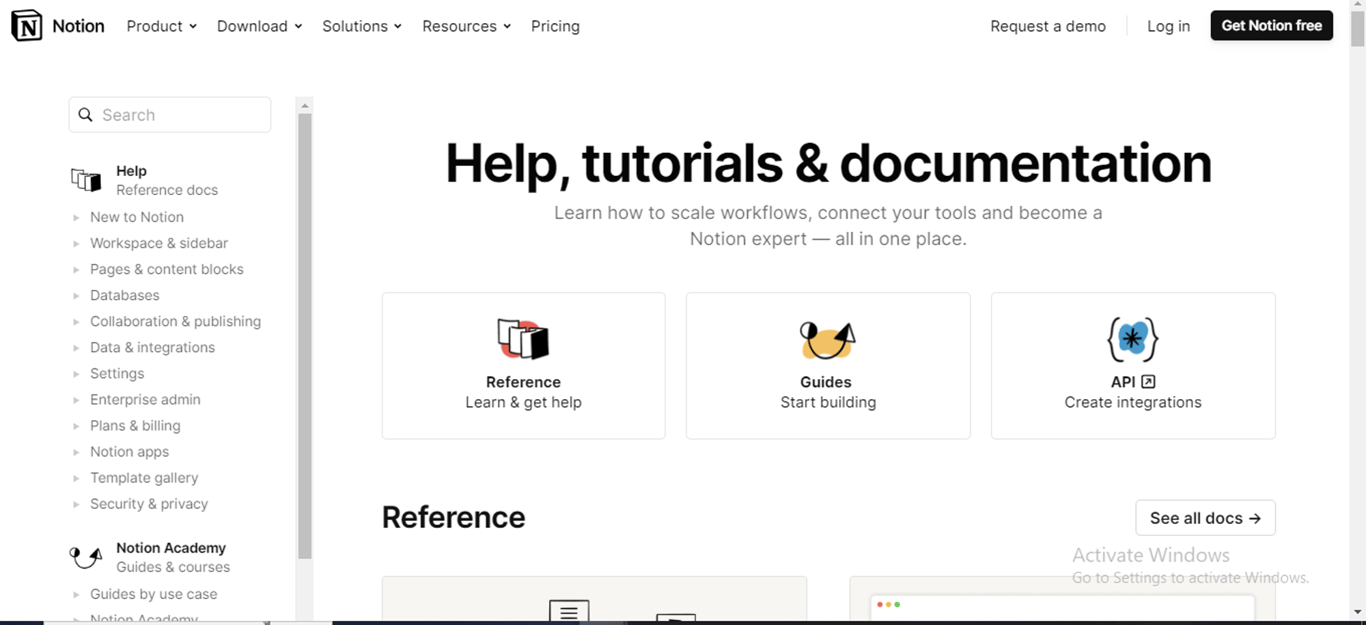Open Template gallery docs
The width and height of the screenshot is (1366, 625).
point(144,478)
